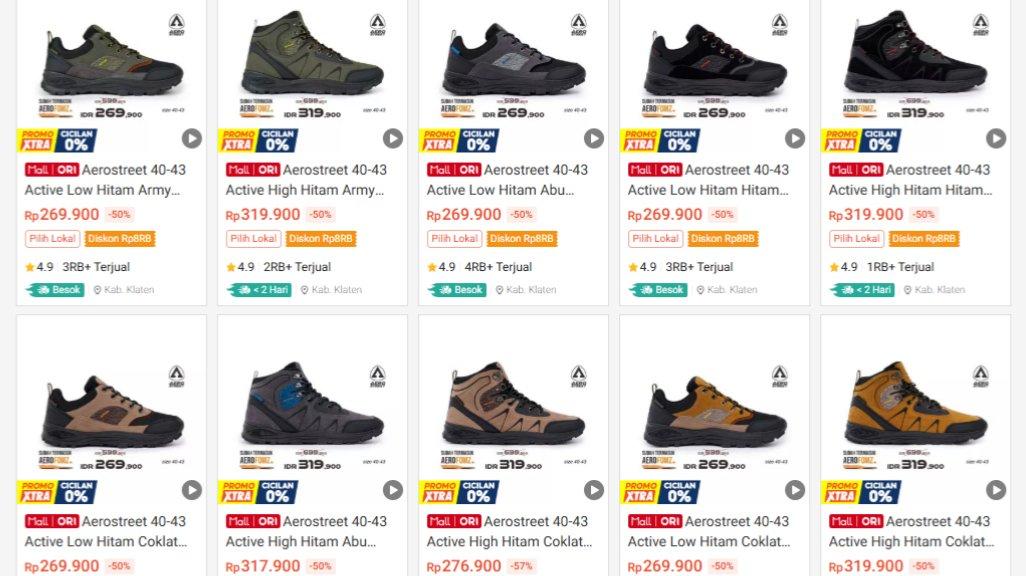The image size is (1026, 576).
Task: Play video for Active High Hitam Army shoe
Action: pyautogui.click(x=393, y=139)
